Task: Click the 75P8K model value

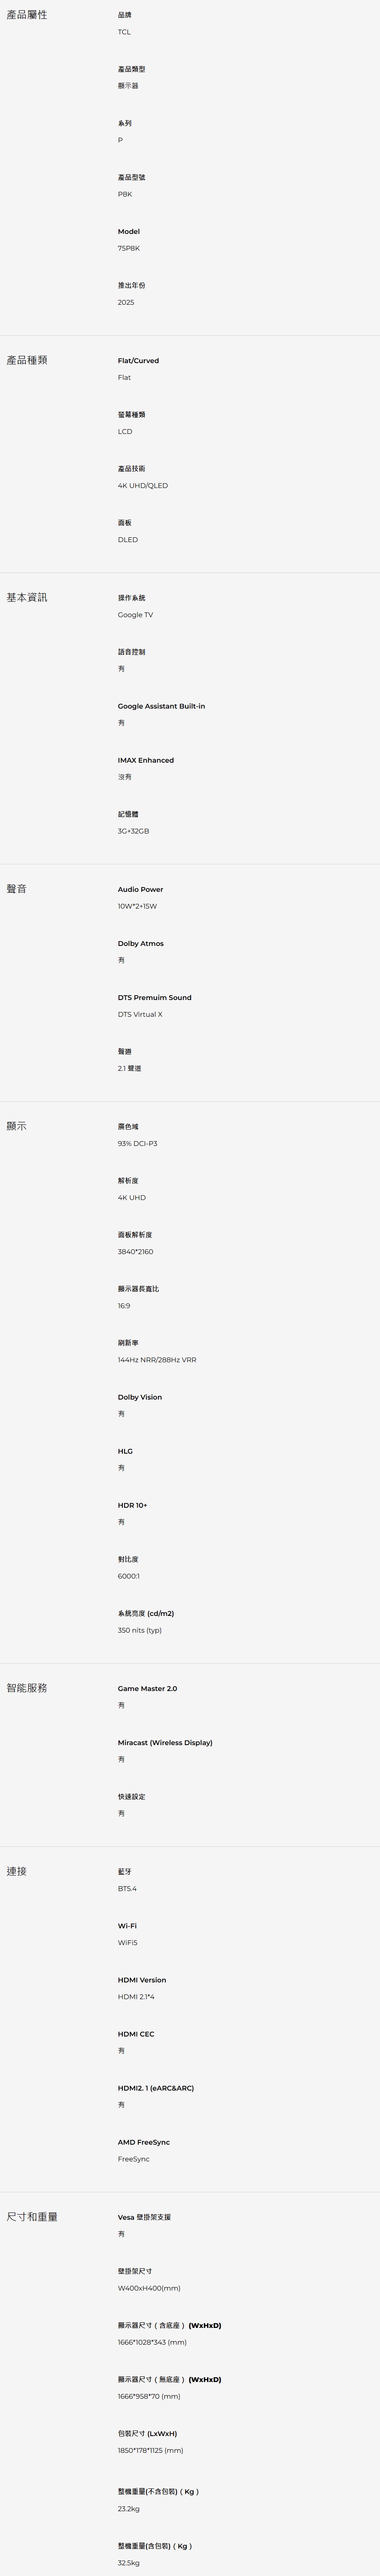Action: click(x=129, y=248)
